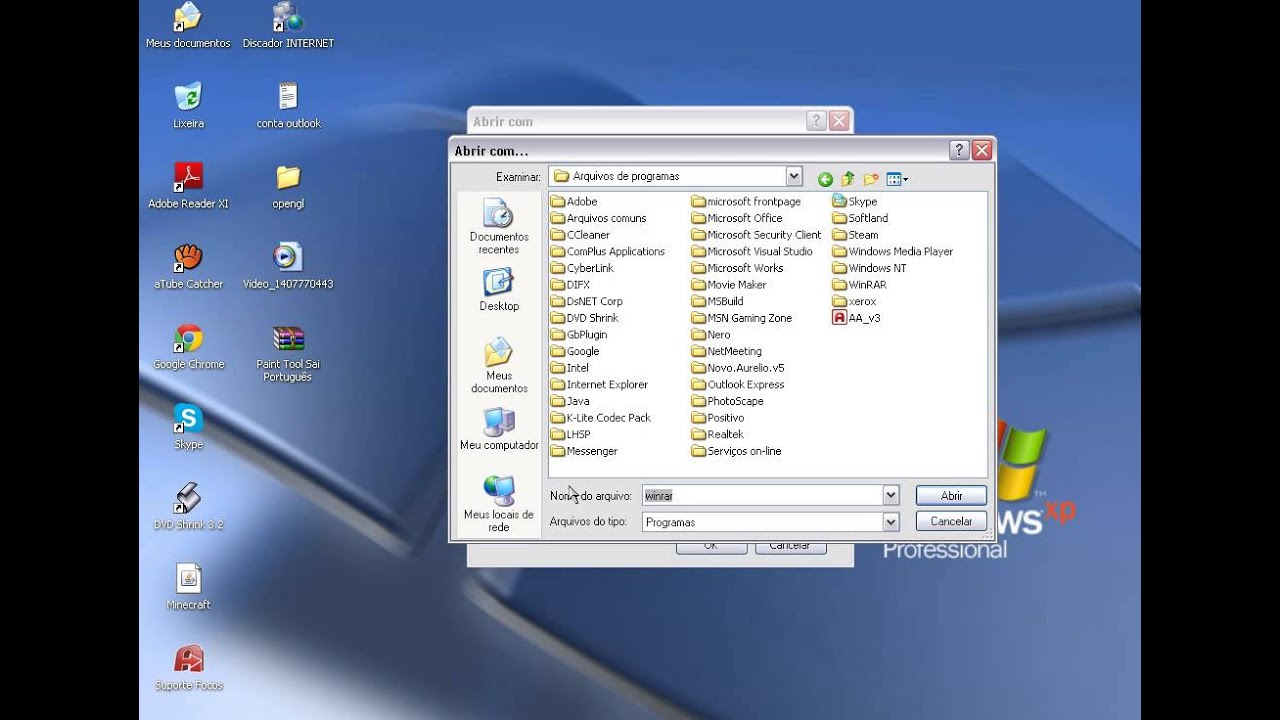This screenshot has height=720, width=1280.
Task: Expand the Arquivos do tipo dropdown
Action: 890,522
